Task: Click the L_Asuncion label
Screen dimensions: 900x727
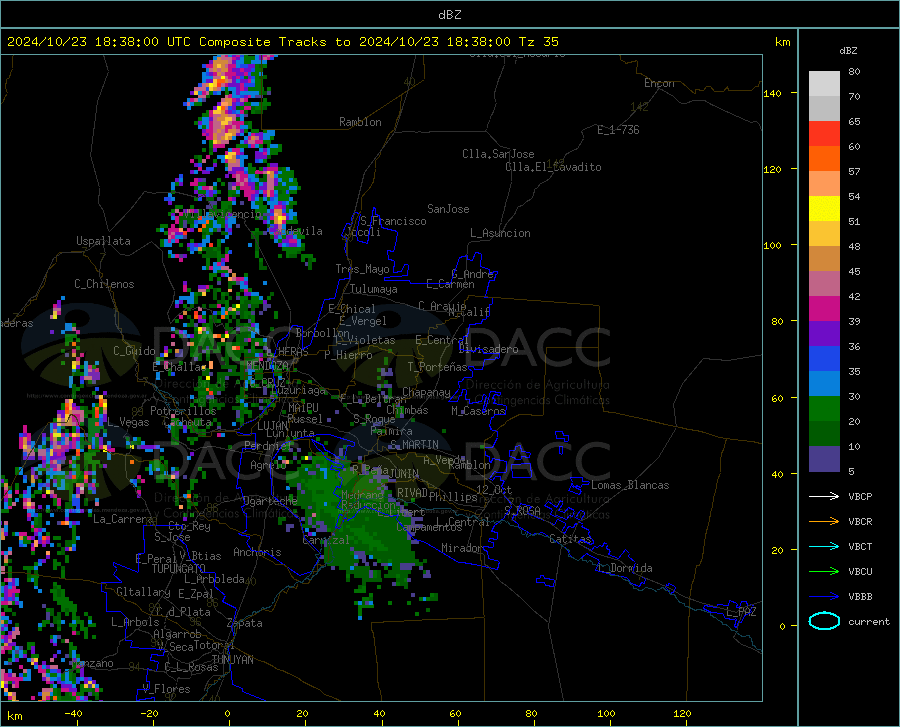Action: click(x=500, y=233)
